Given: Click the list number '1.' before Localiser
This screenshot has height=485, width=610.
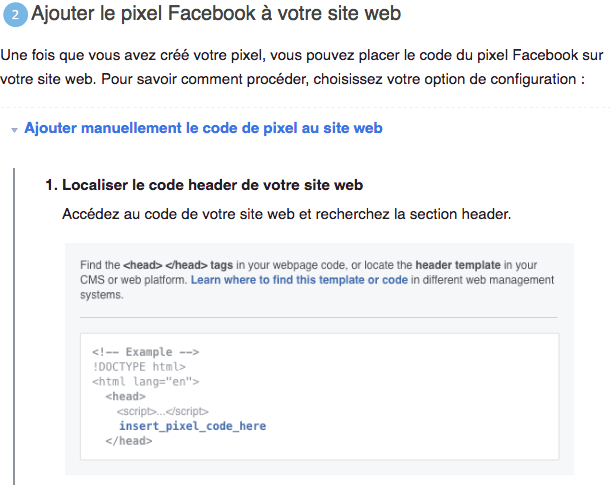Looking at the screenshot, I should (51, 185).
